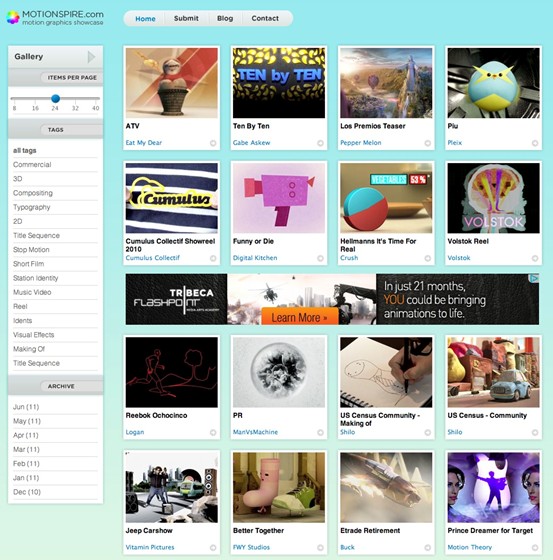The height and width of the screenshot is (560, 553).
Task: Click the round icon on the Volstok Reel card
Action: (x=535, y=258)
